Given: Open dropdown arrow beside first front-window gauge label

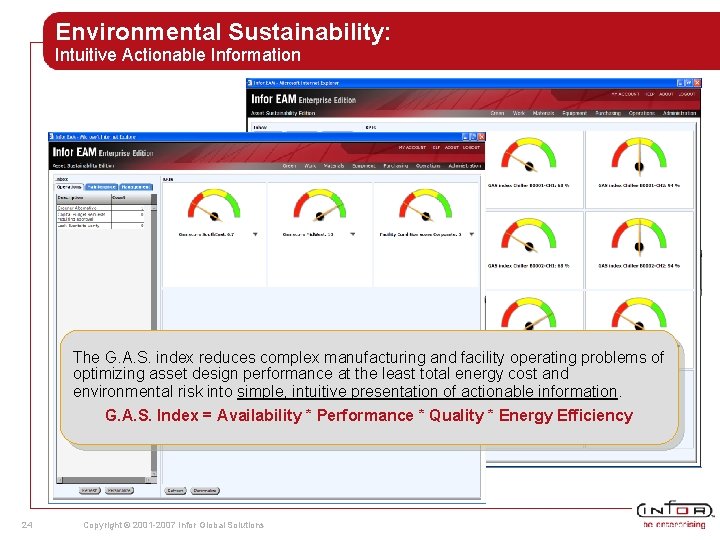Looking at the screenshot, I should click(x=255, y=234).
